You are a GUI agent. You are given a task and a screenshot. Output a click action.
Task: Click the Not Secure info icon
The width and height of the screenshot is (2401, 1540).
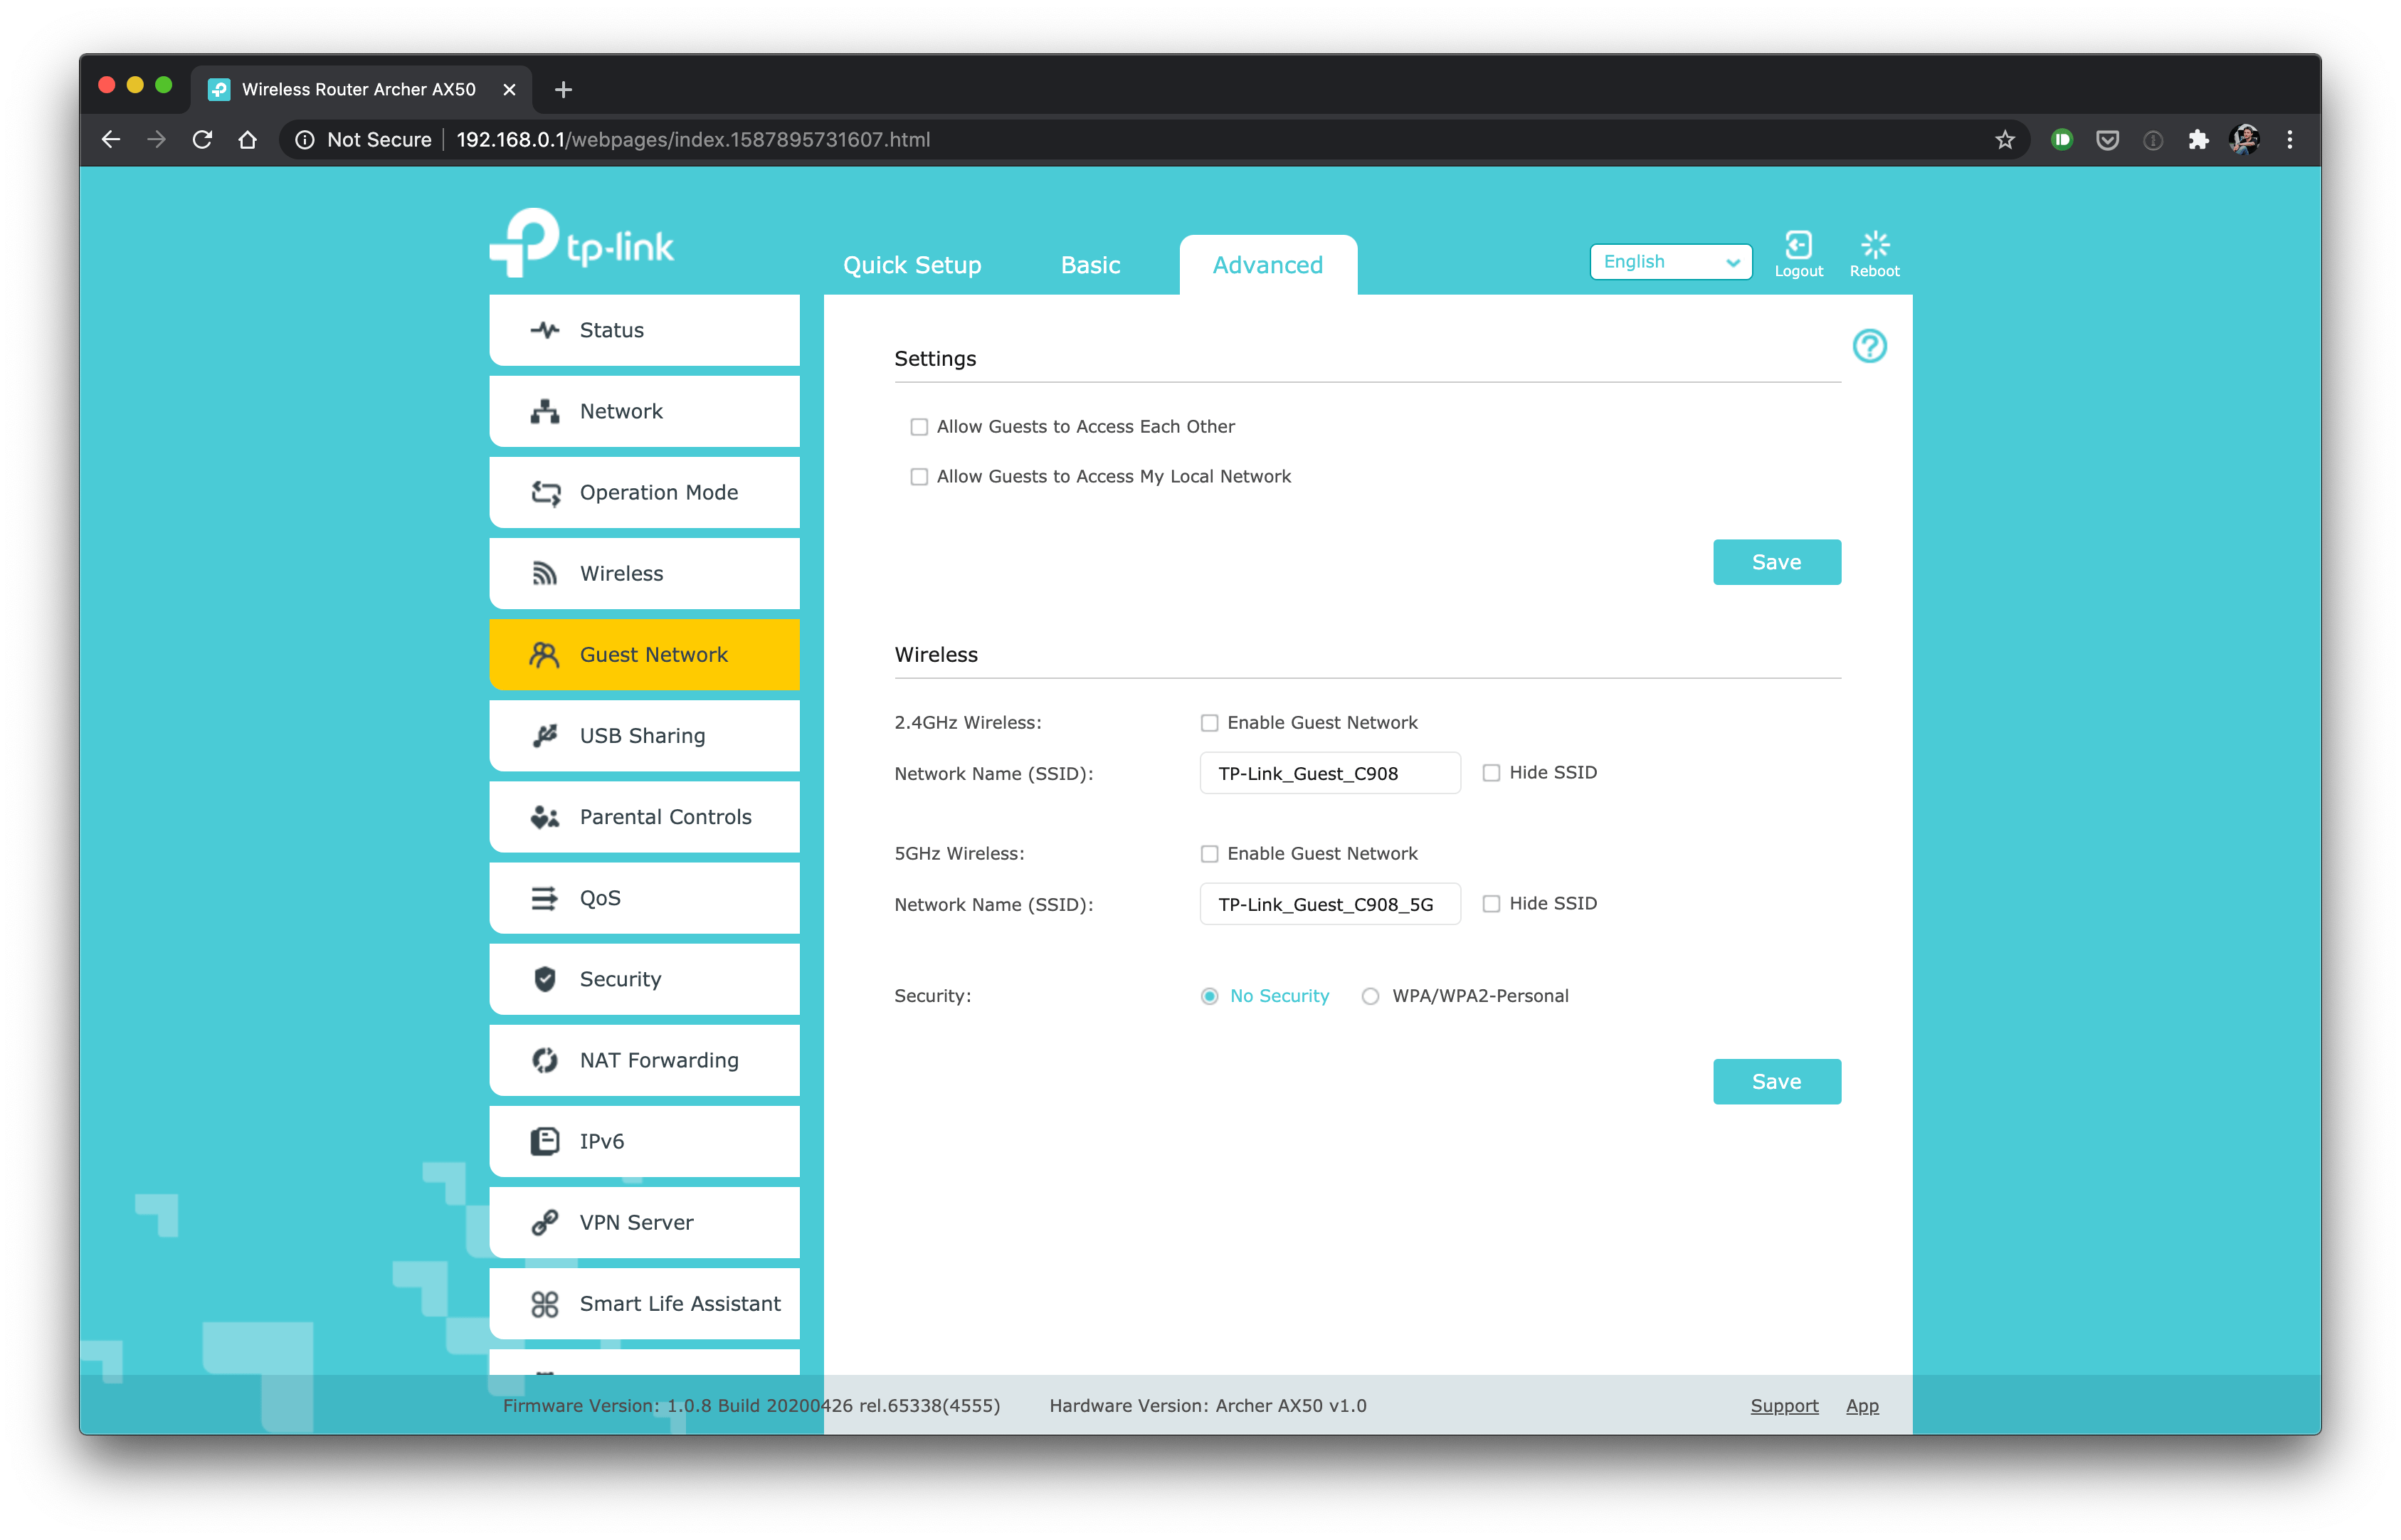click(305, 140)
